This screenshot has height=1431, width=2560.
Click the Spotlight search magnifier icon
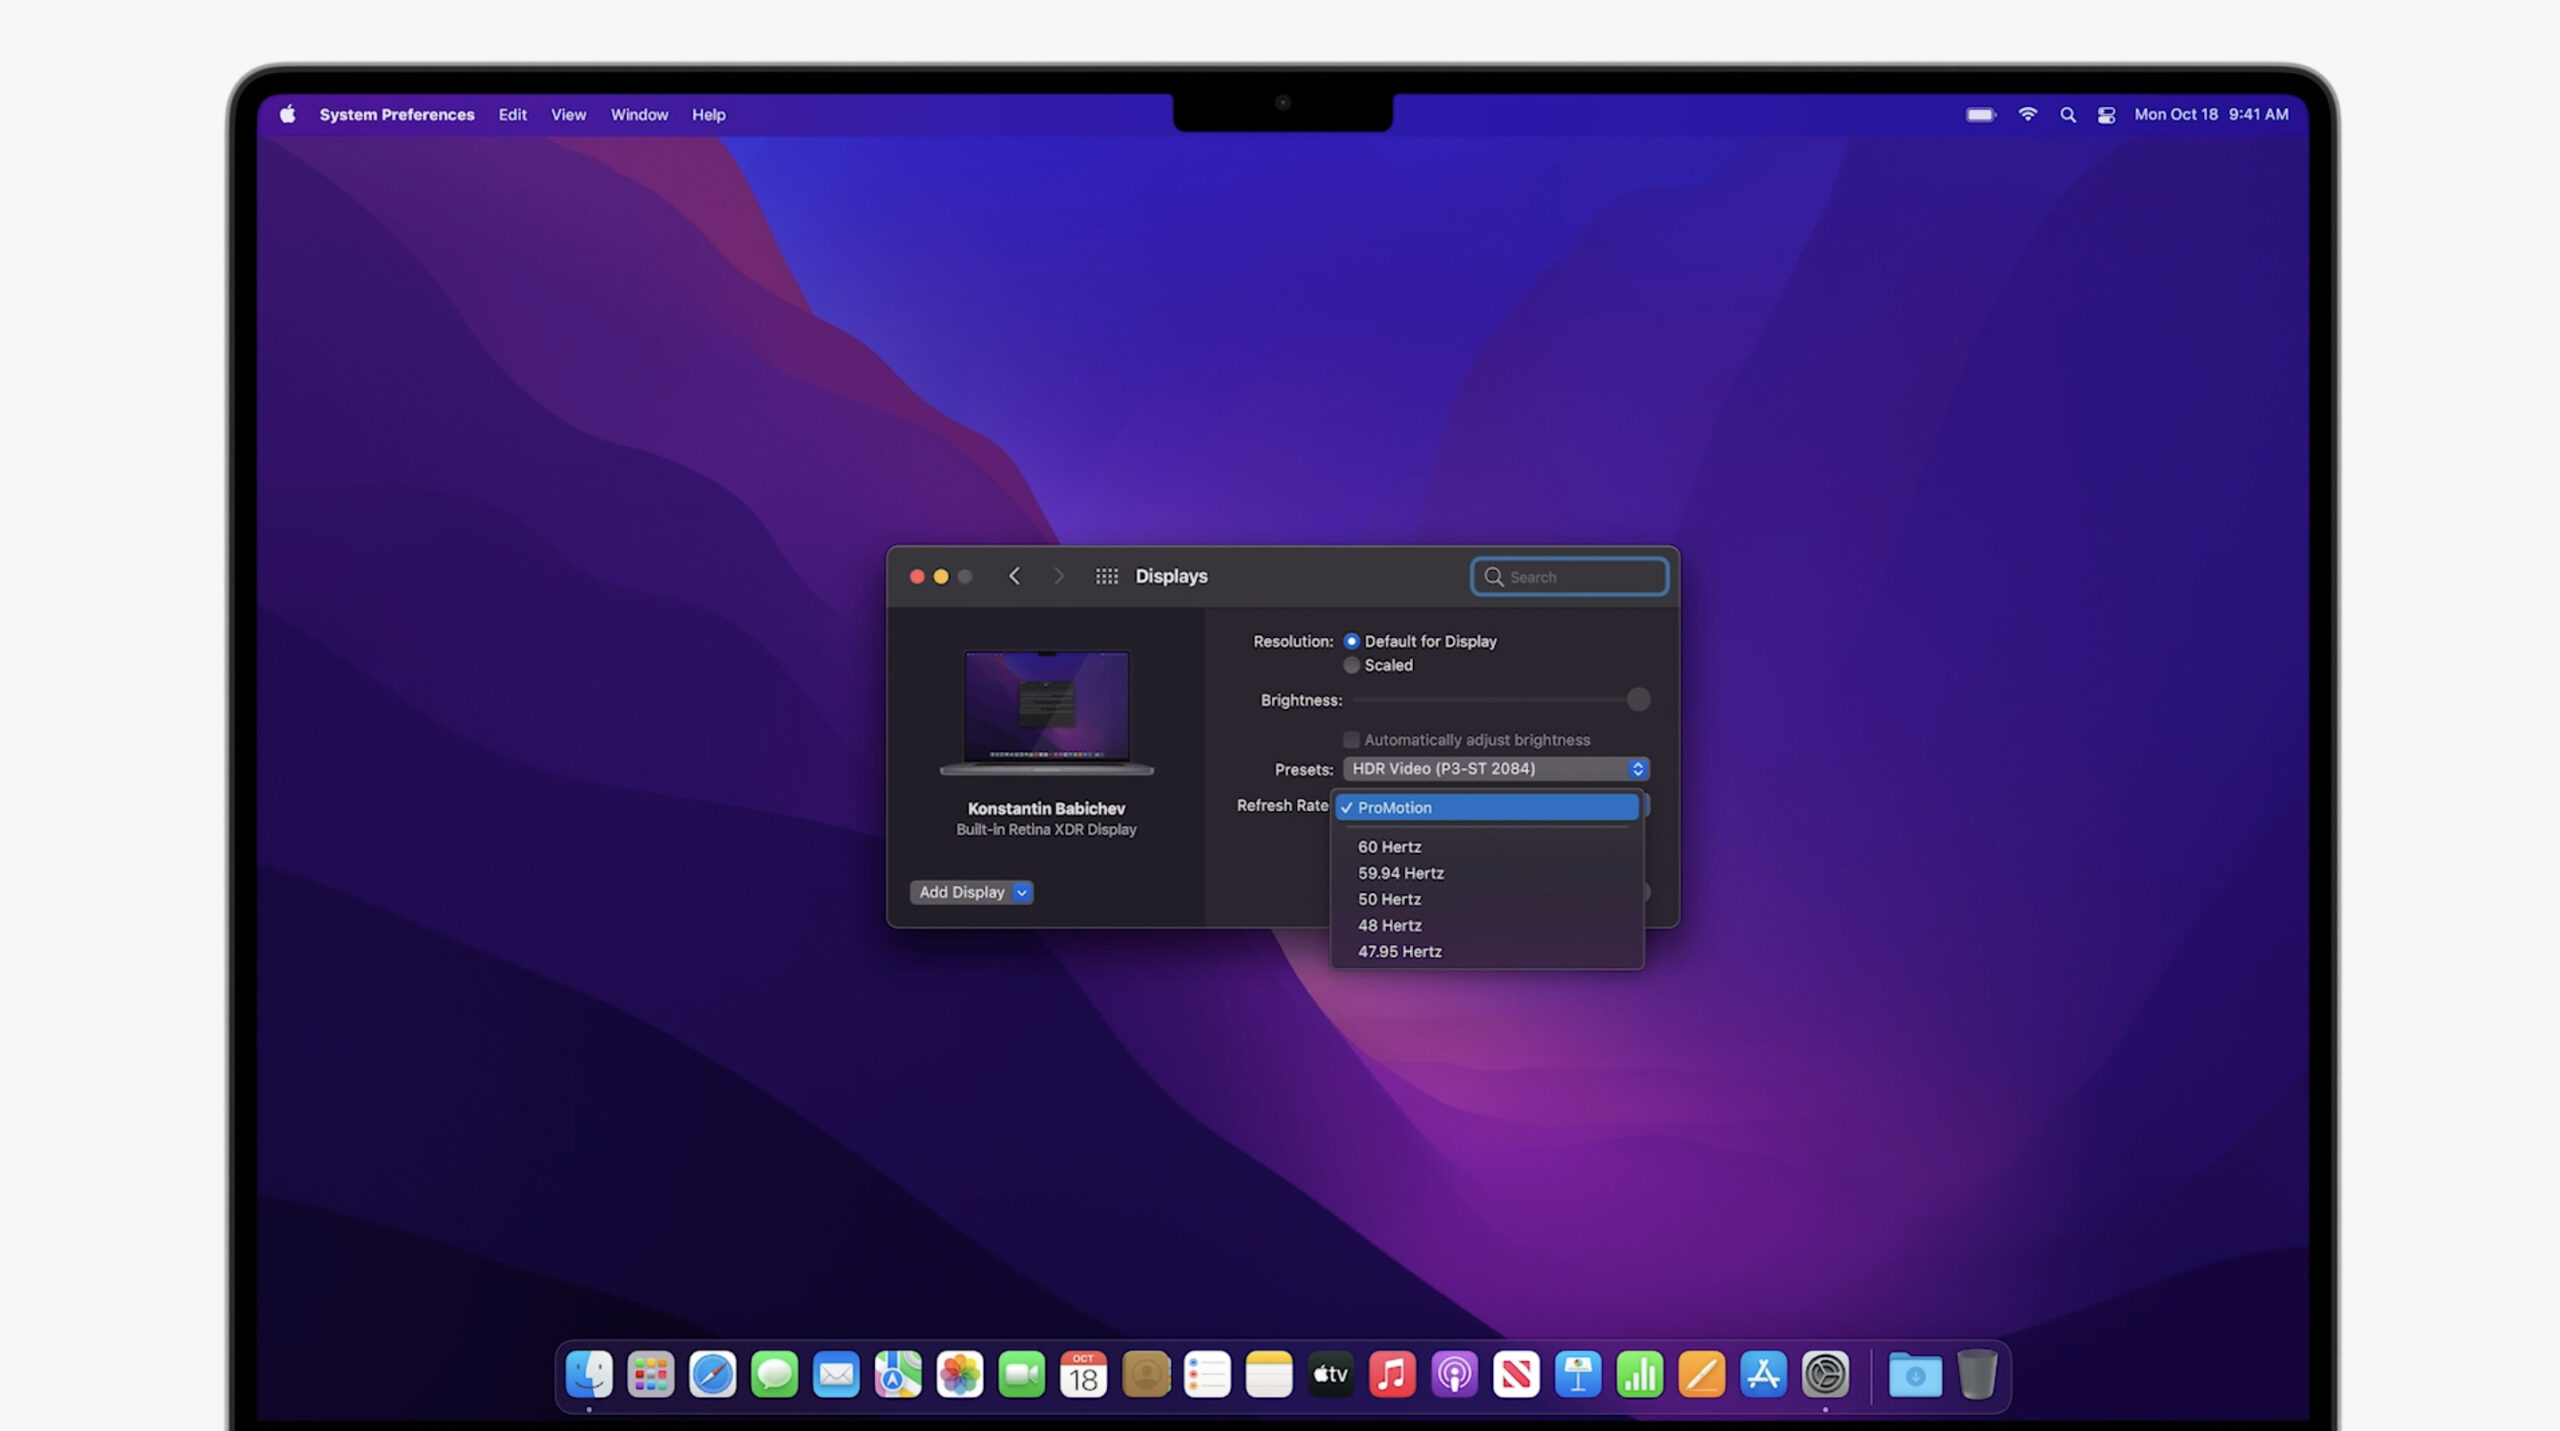coord(2067,115)
